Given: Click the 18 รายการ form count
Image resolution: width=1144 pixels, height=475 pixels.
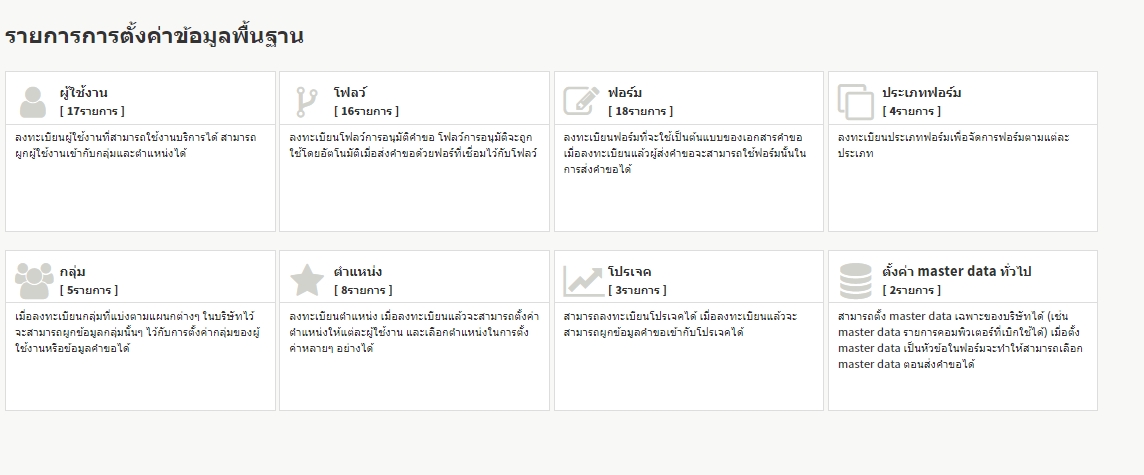Looking at the screenshot, I should pos(640,111).
